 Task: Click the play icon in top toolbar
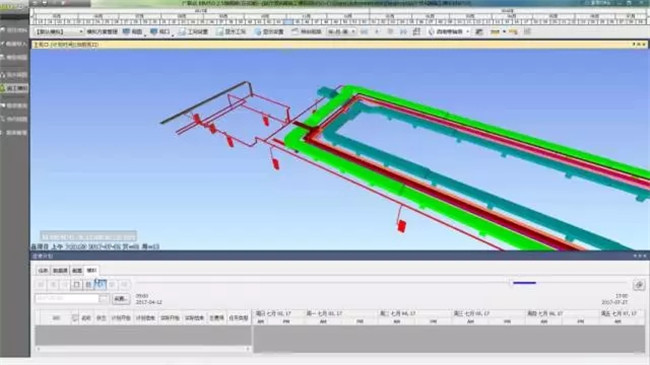coord(377,32)
